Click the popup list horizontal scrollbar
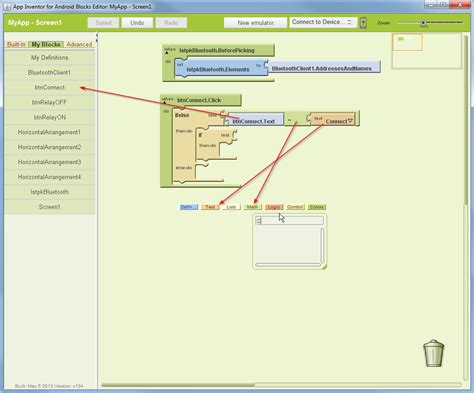This screenshot has width=474, height=393. click(288, 265)
